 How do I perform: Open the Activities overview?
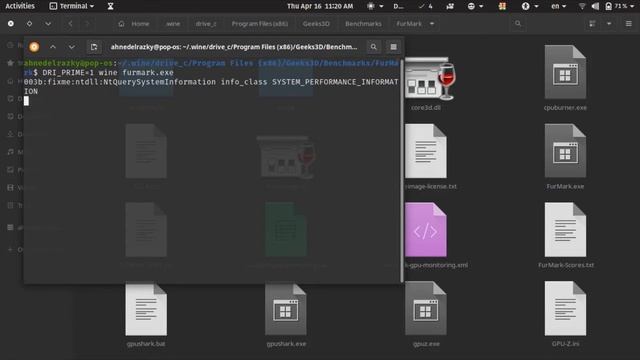pyautogui.click(x=20, y=6)
